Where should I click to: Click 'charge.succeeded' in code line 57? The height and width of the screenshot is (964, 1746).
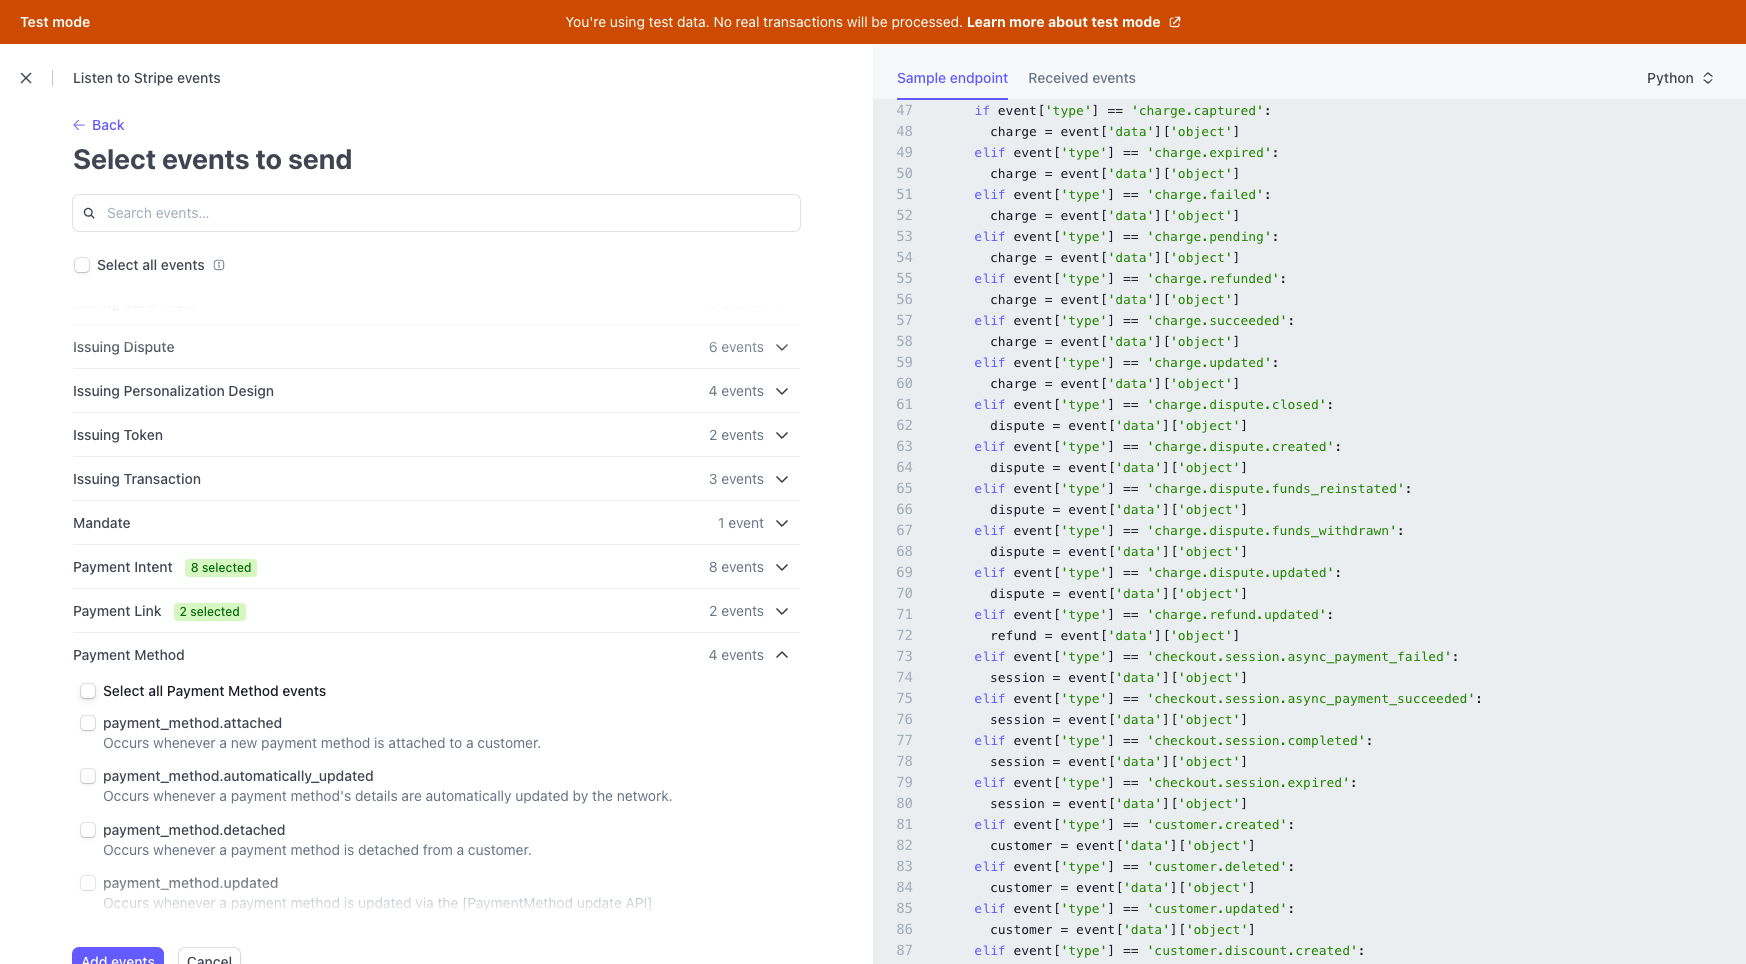(1217, 321)
